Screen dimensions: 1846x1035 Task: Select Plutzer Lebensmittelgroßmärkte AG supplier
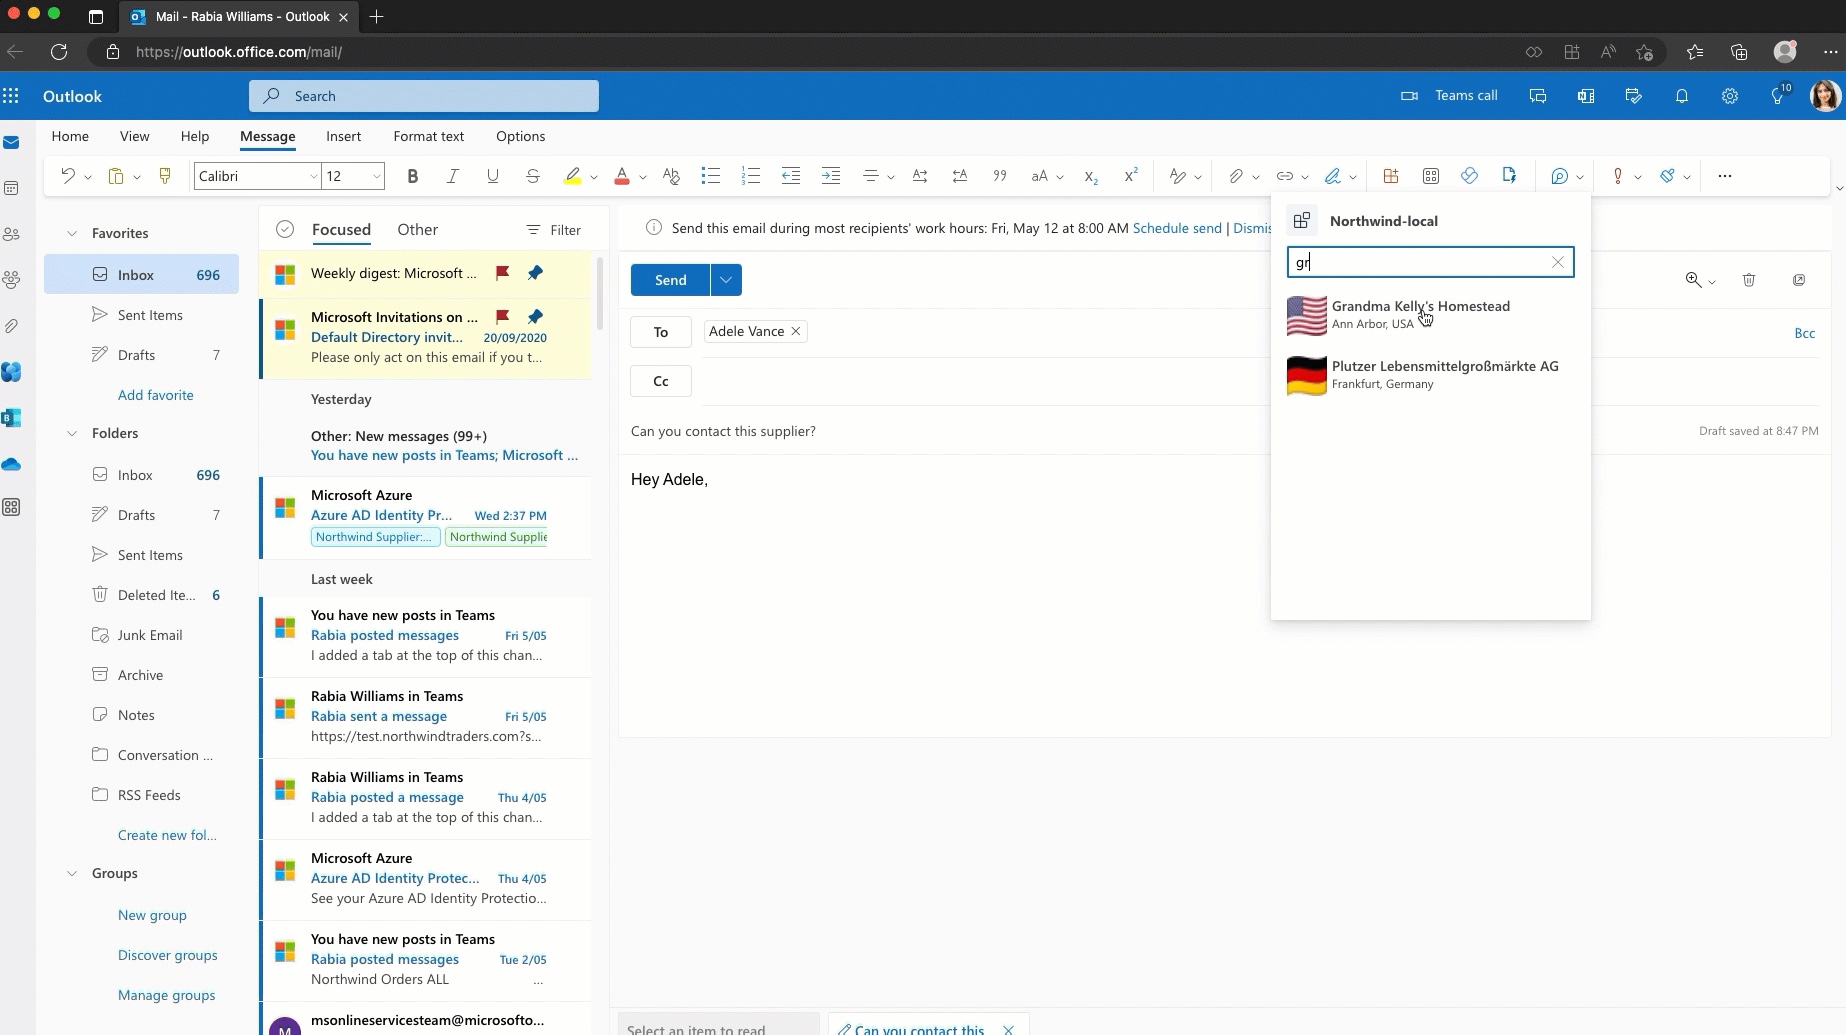[1430, 375]
